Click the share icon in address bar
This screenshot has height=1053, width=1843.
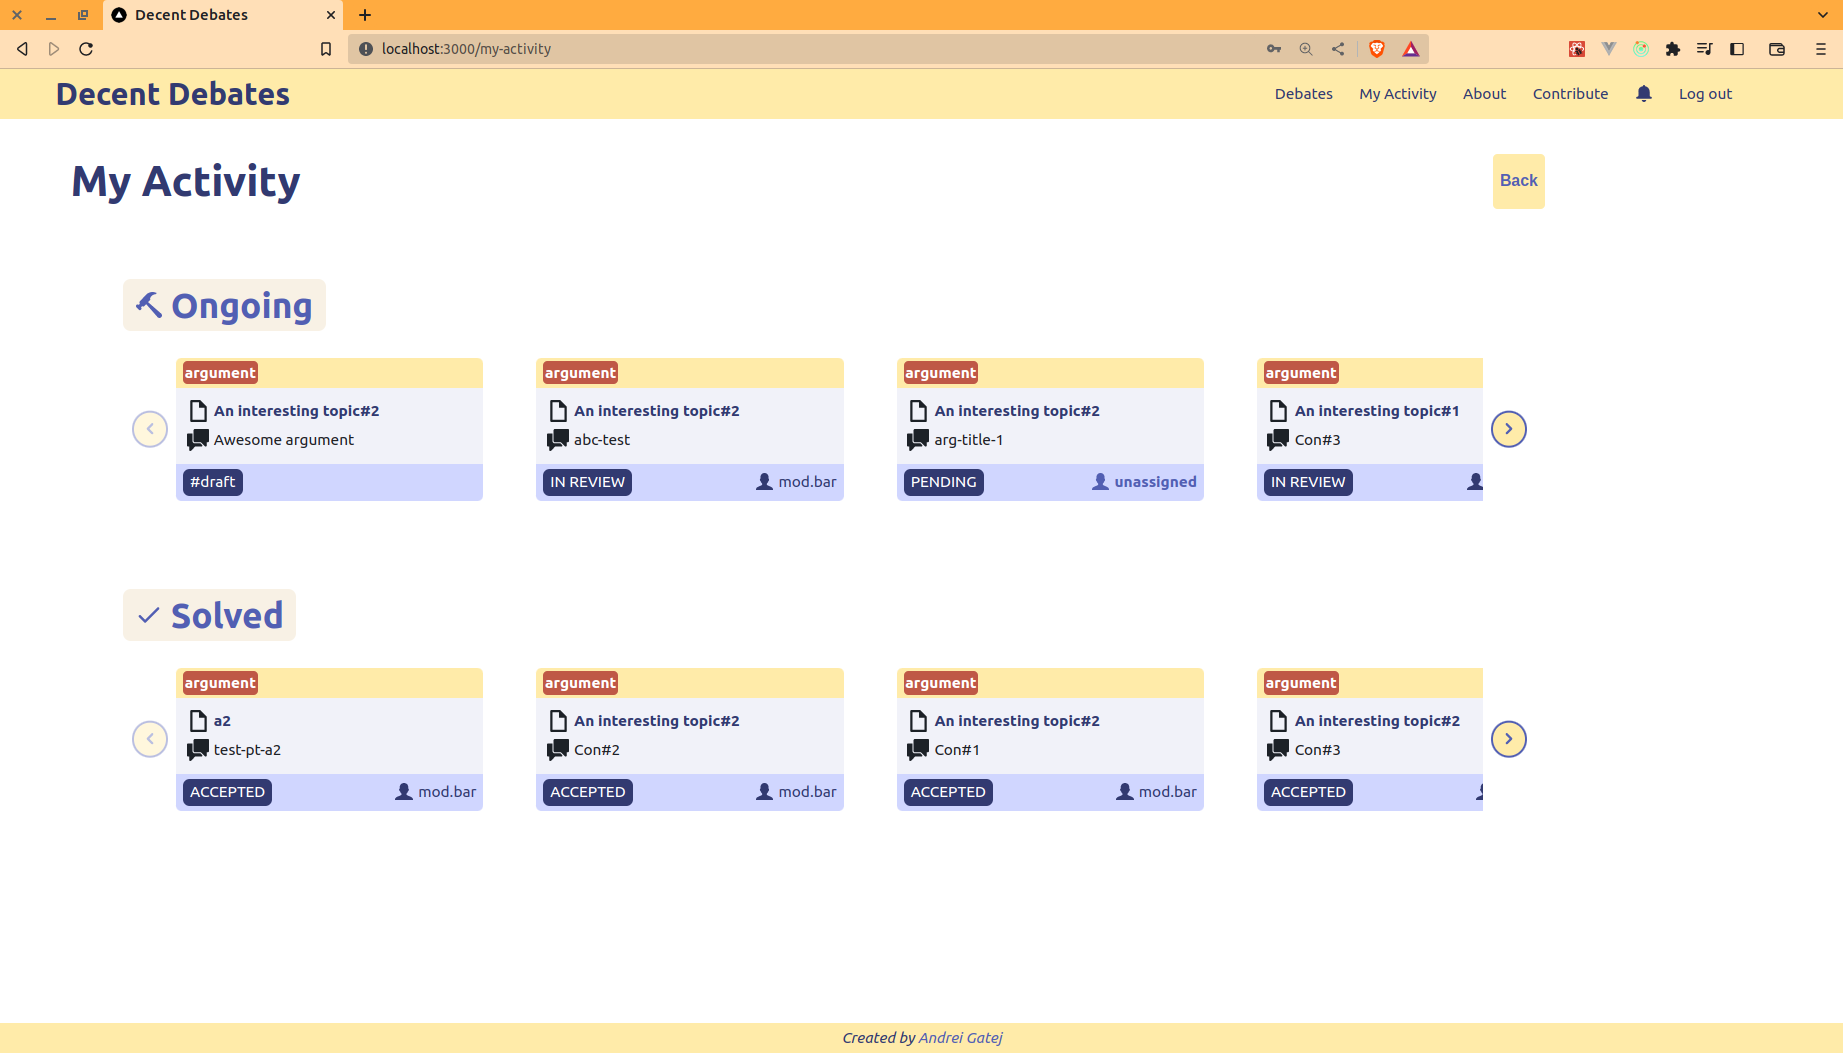point(1338,49)
